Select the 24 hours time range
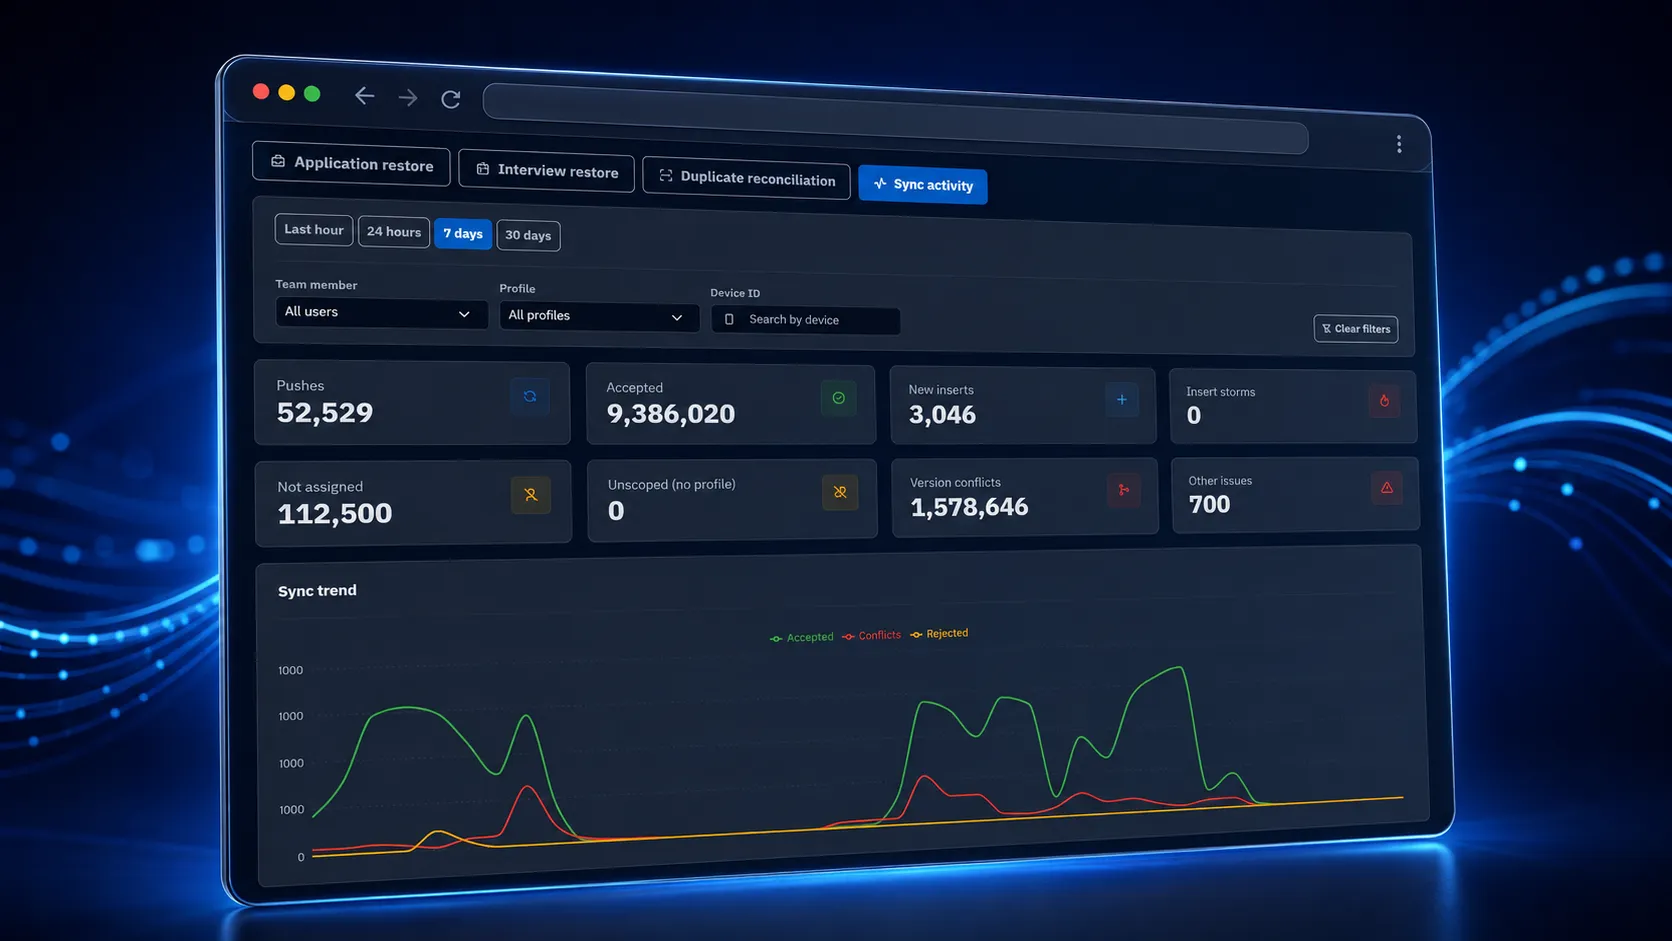The height and width of the screenshot is (941, 1672). (394, 232)
